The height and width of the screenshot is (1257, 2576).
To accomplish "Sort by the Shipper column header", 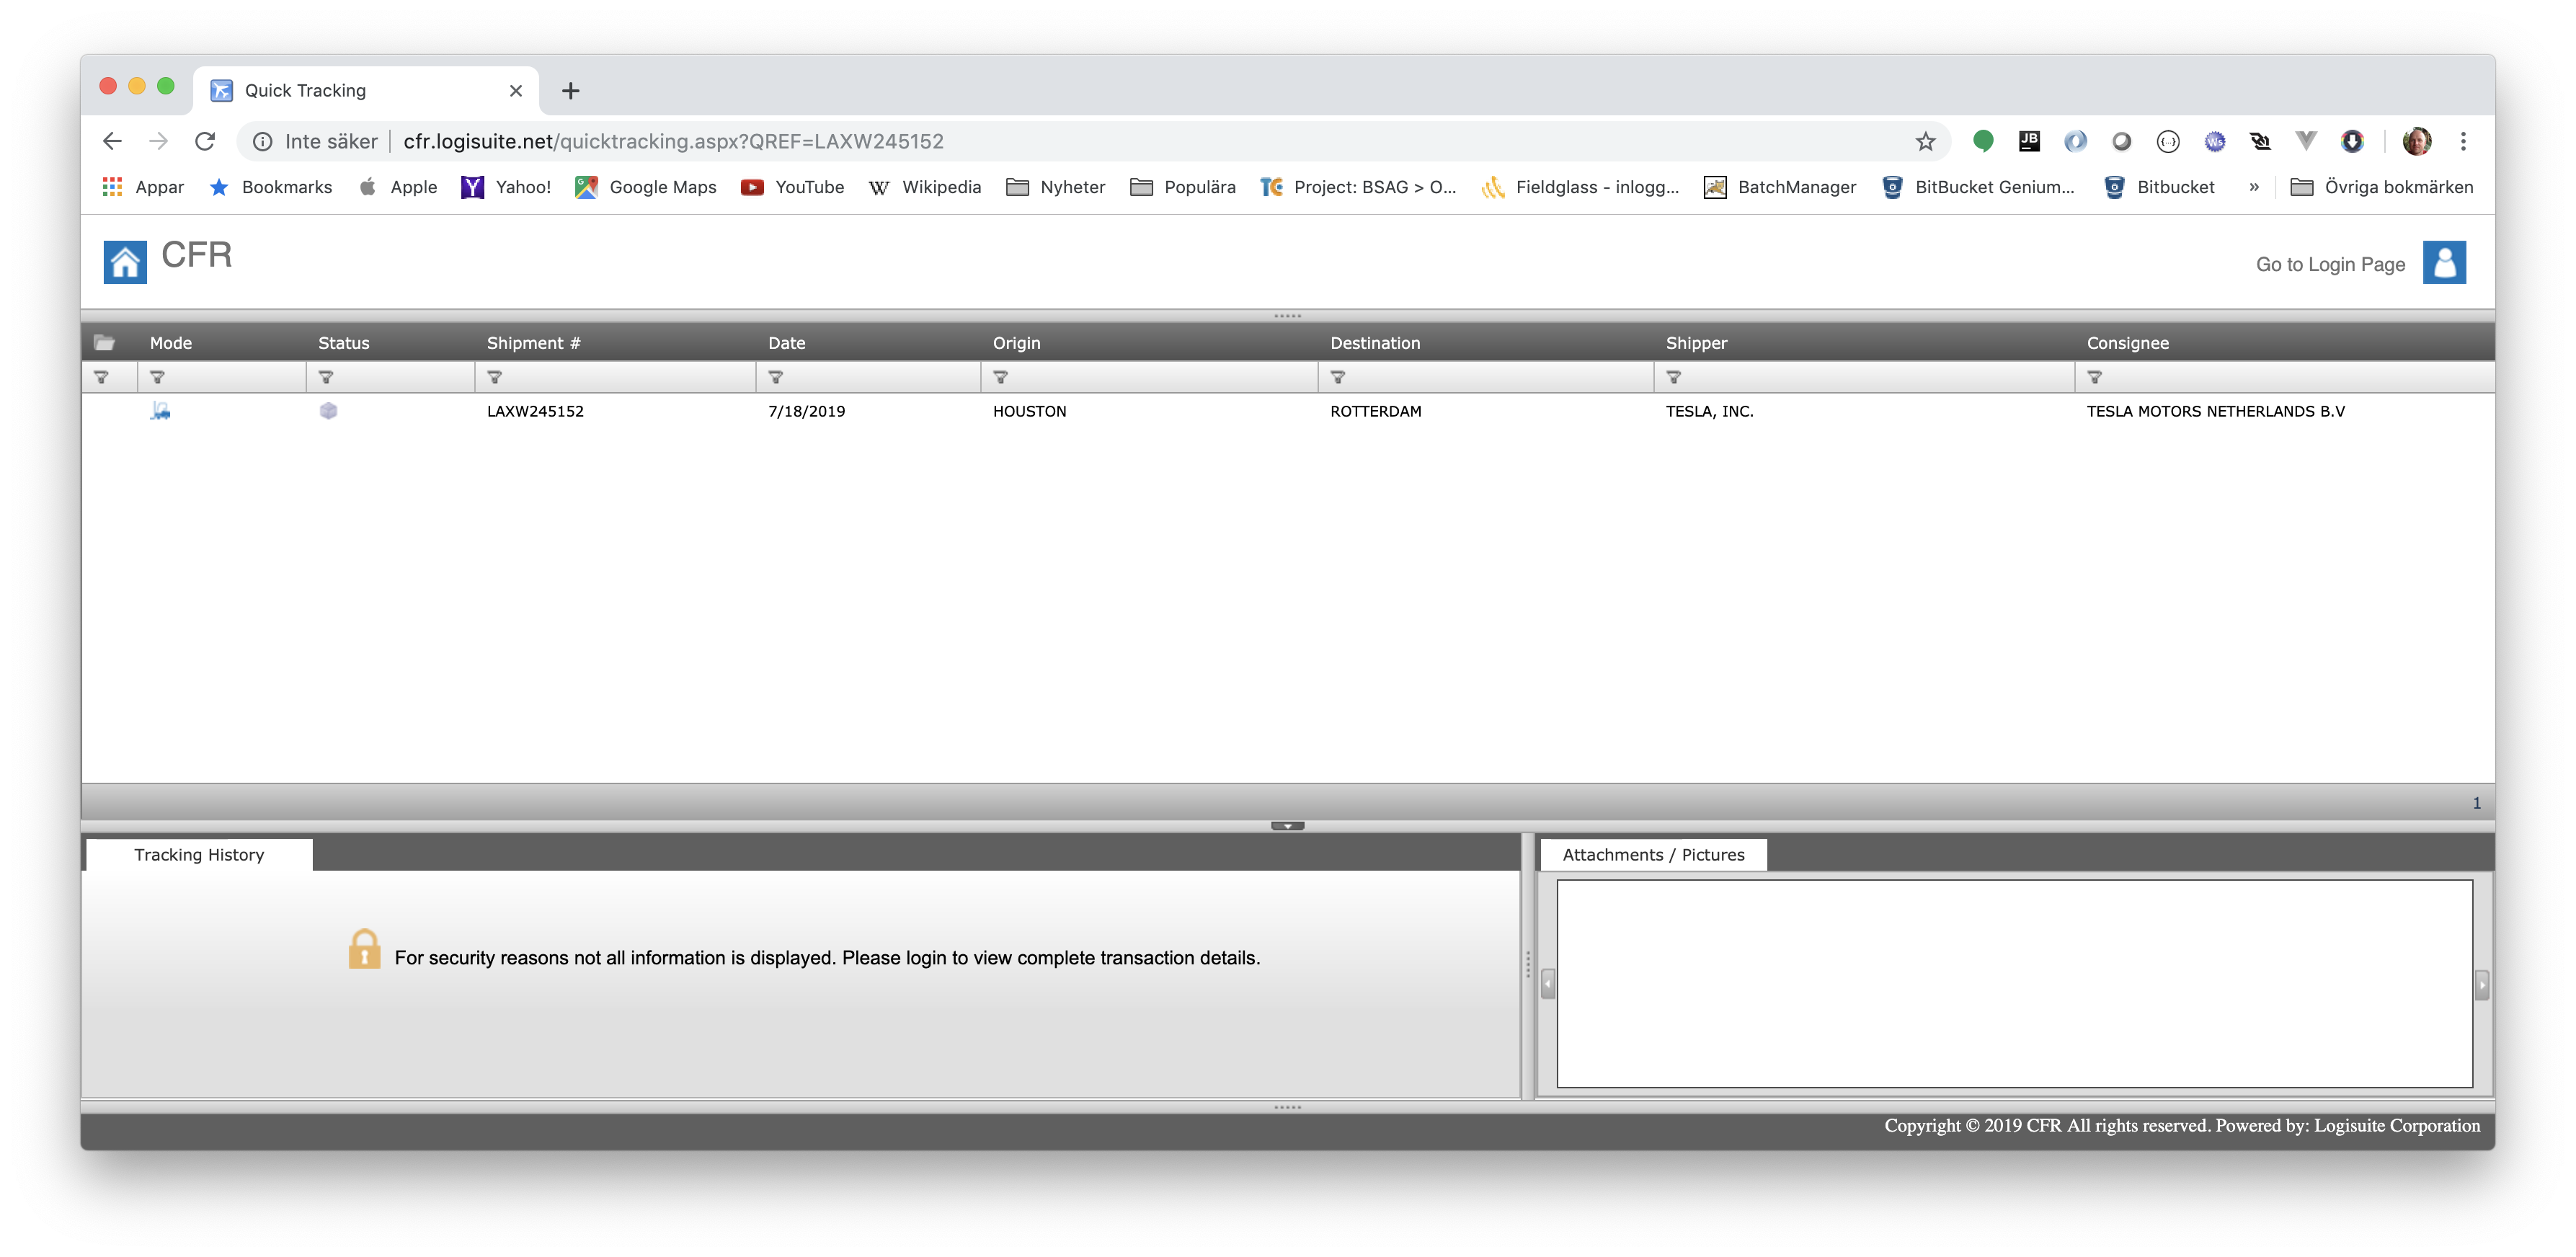I will click(1696, 343).
